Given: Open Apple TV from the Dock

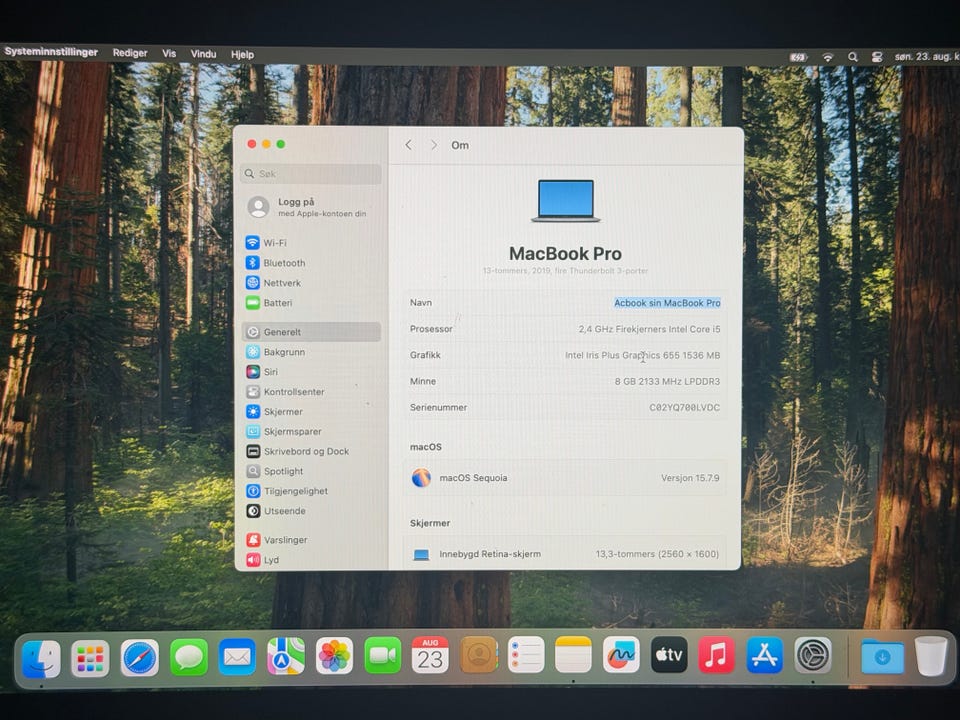Looking at the screenshot, I should pos(669,655).
